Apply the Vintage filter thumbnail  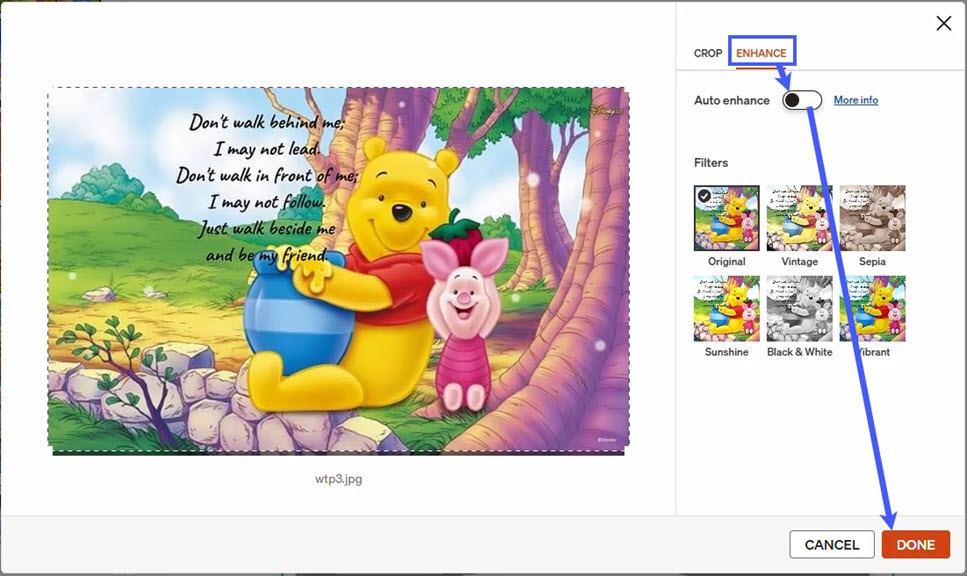click(799, 218)
